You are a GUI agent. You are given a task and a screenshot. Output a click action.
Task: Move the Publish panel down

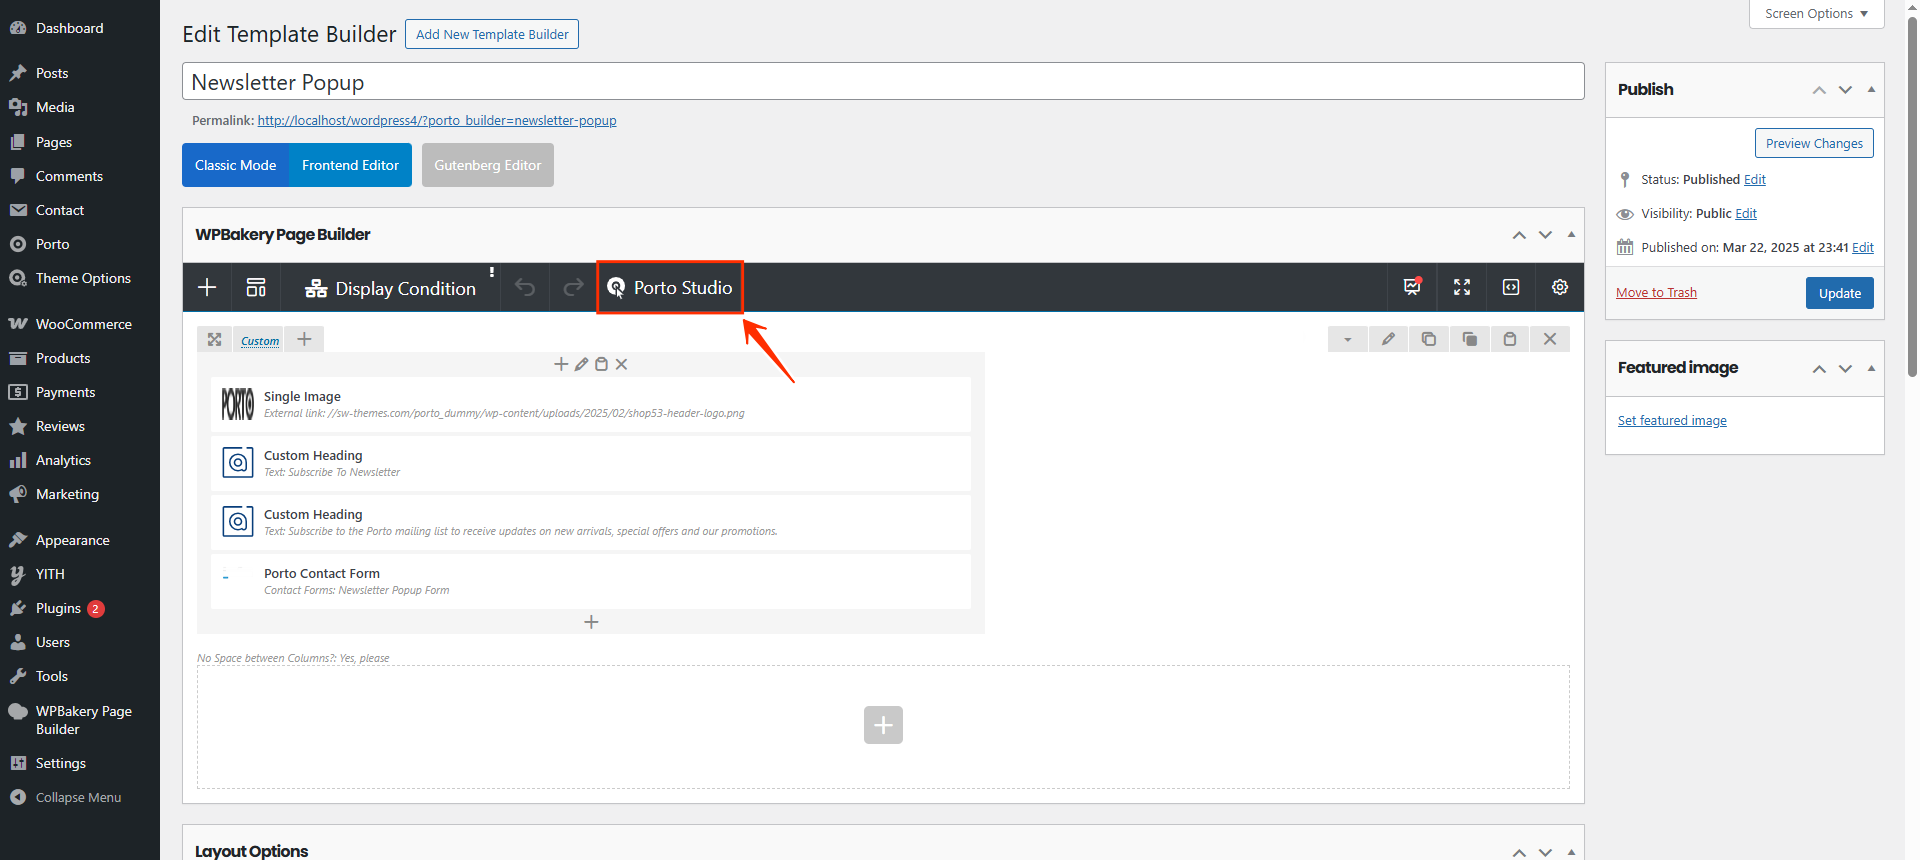(1845, 90)
